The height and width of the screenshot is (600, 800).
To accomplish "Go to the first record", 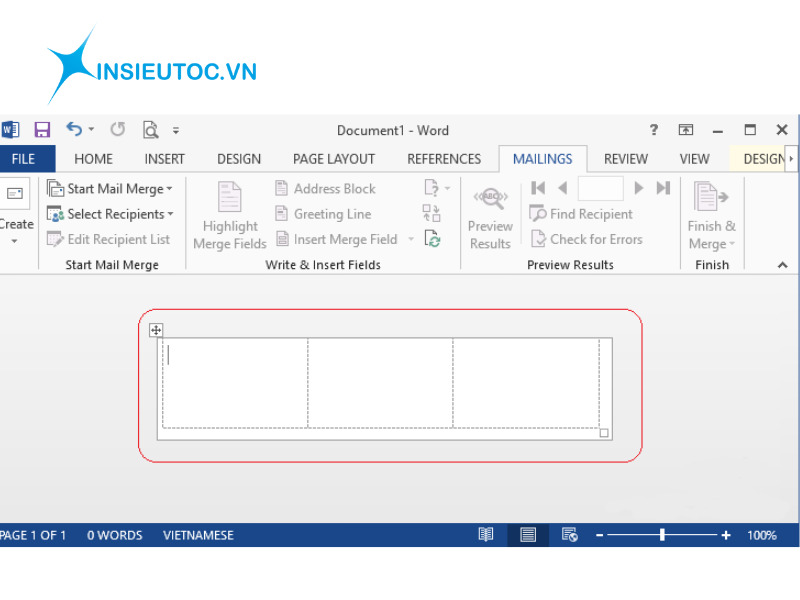I will point(537,187).
